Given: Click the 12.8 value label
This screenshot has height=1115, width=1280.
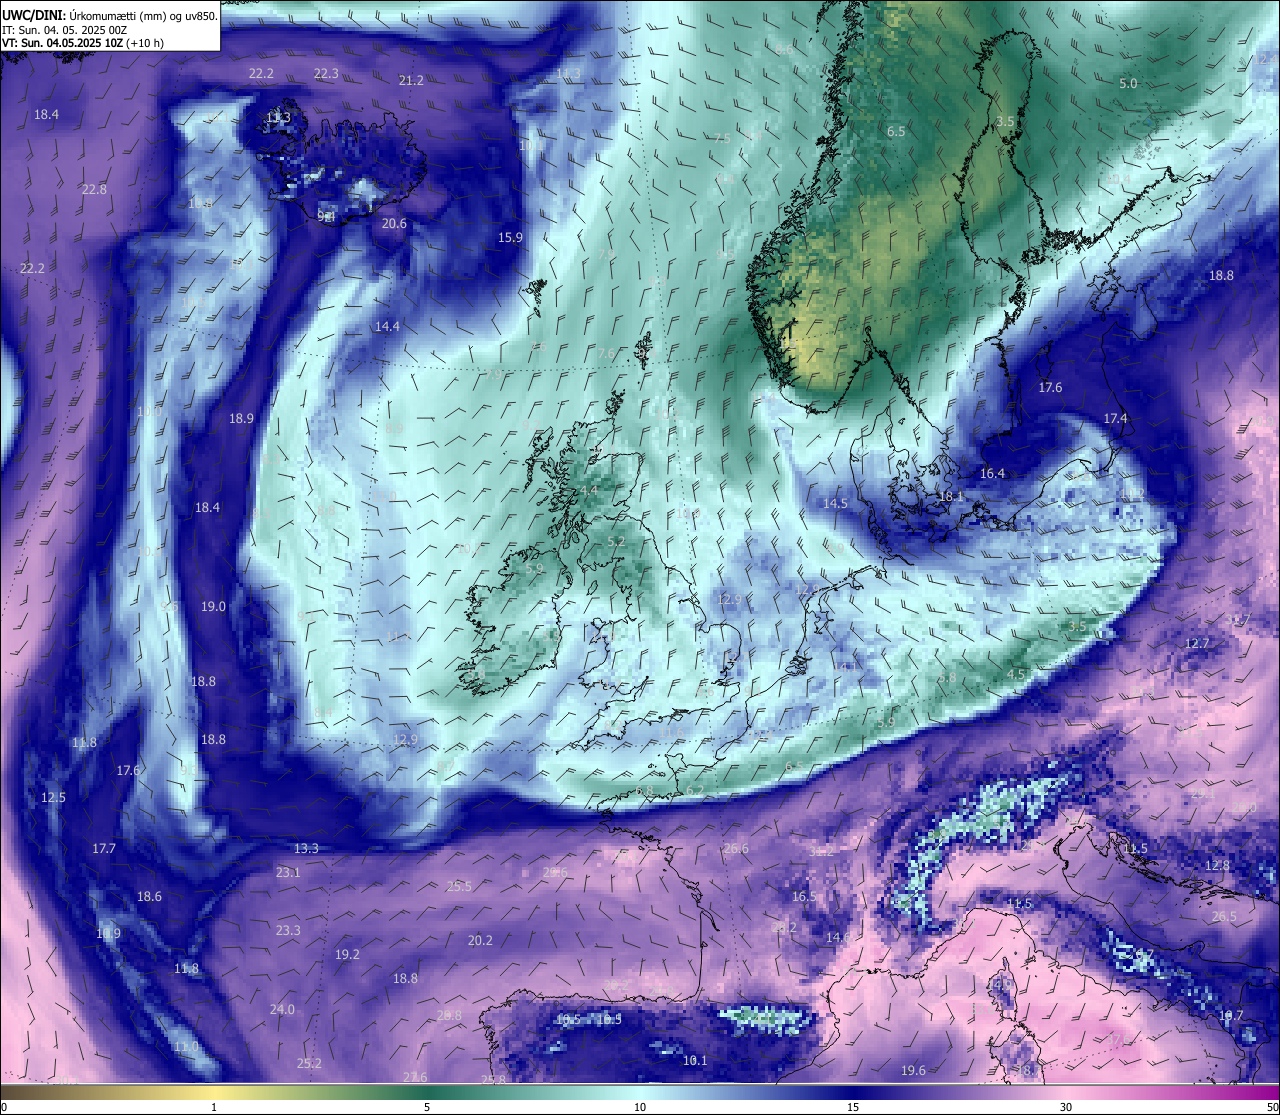Looking at the screenshot, I should (x=1217, y=865).
